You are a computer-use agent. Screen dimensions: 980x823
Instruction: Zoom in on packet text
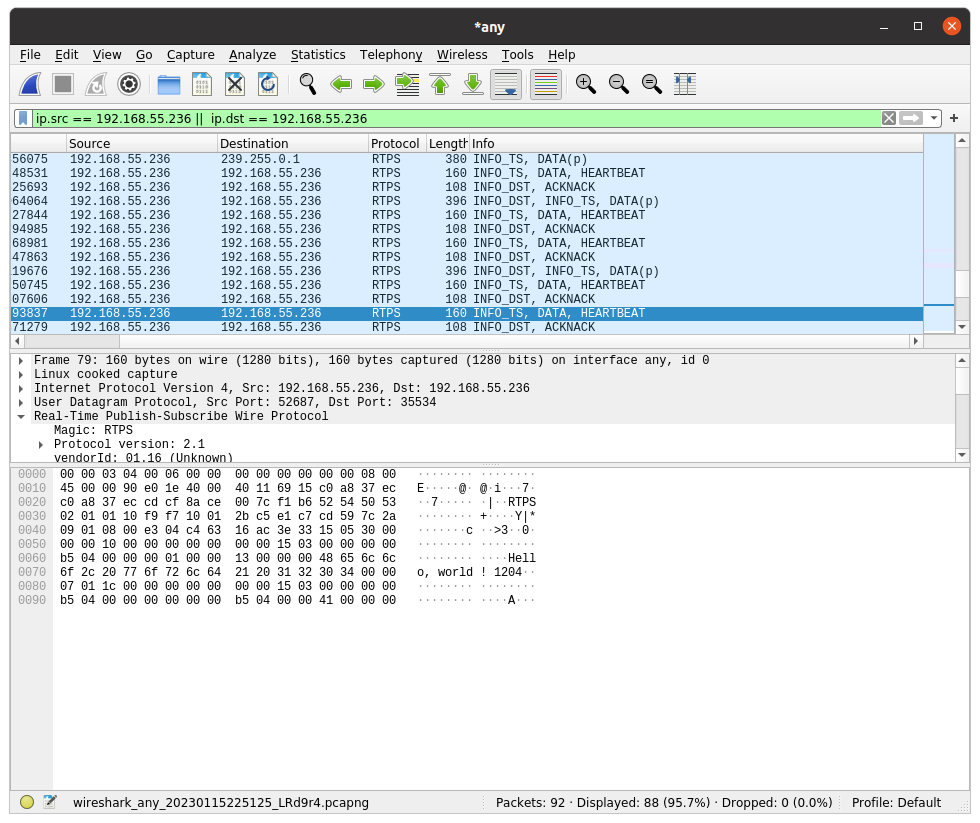(586, 84)
